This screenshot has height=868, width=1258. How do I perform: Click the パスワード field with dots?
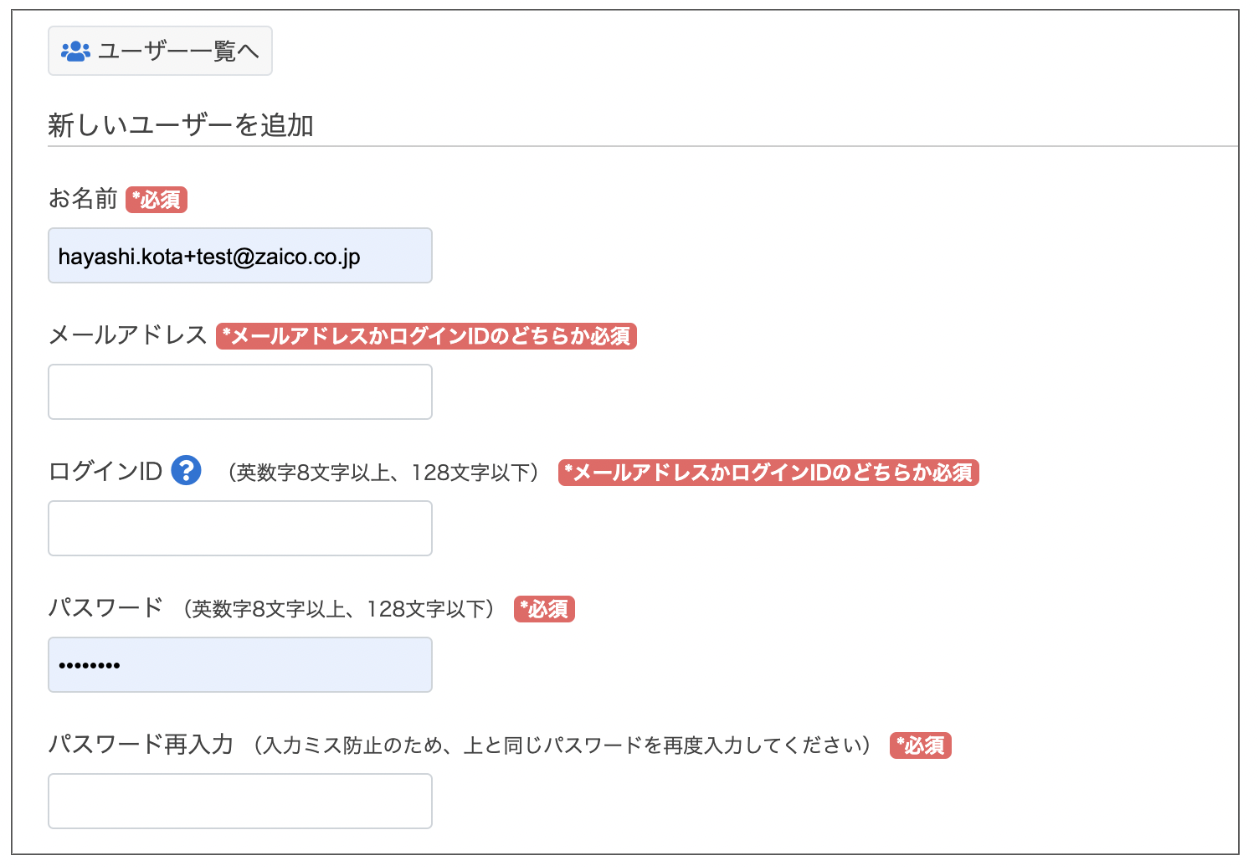(x=240, y=665)
